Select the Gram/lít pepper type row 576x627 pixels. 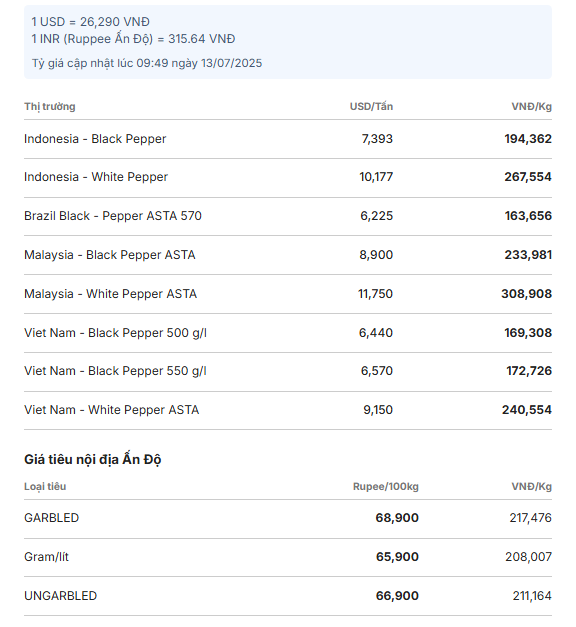click(288, 557)
